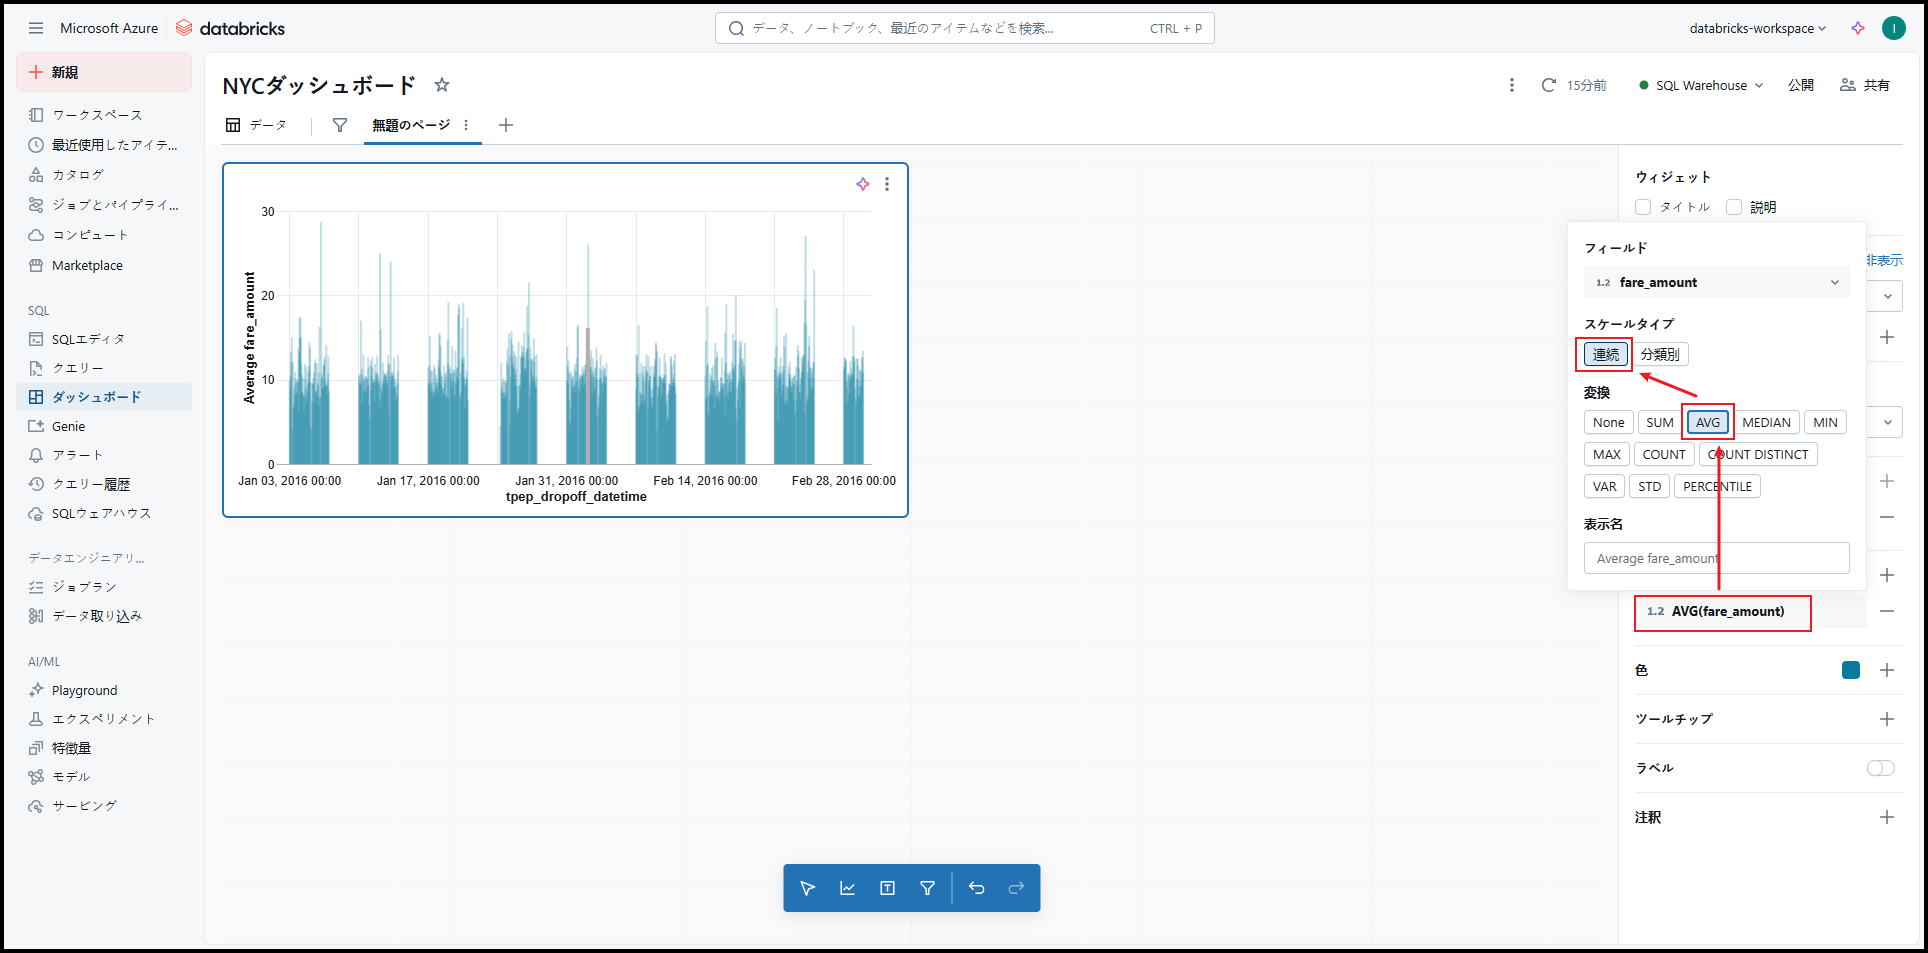This screenshot has width=1928, height=953.
Task: Open Marketplace in the sidebar
Action: [104, 265]
